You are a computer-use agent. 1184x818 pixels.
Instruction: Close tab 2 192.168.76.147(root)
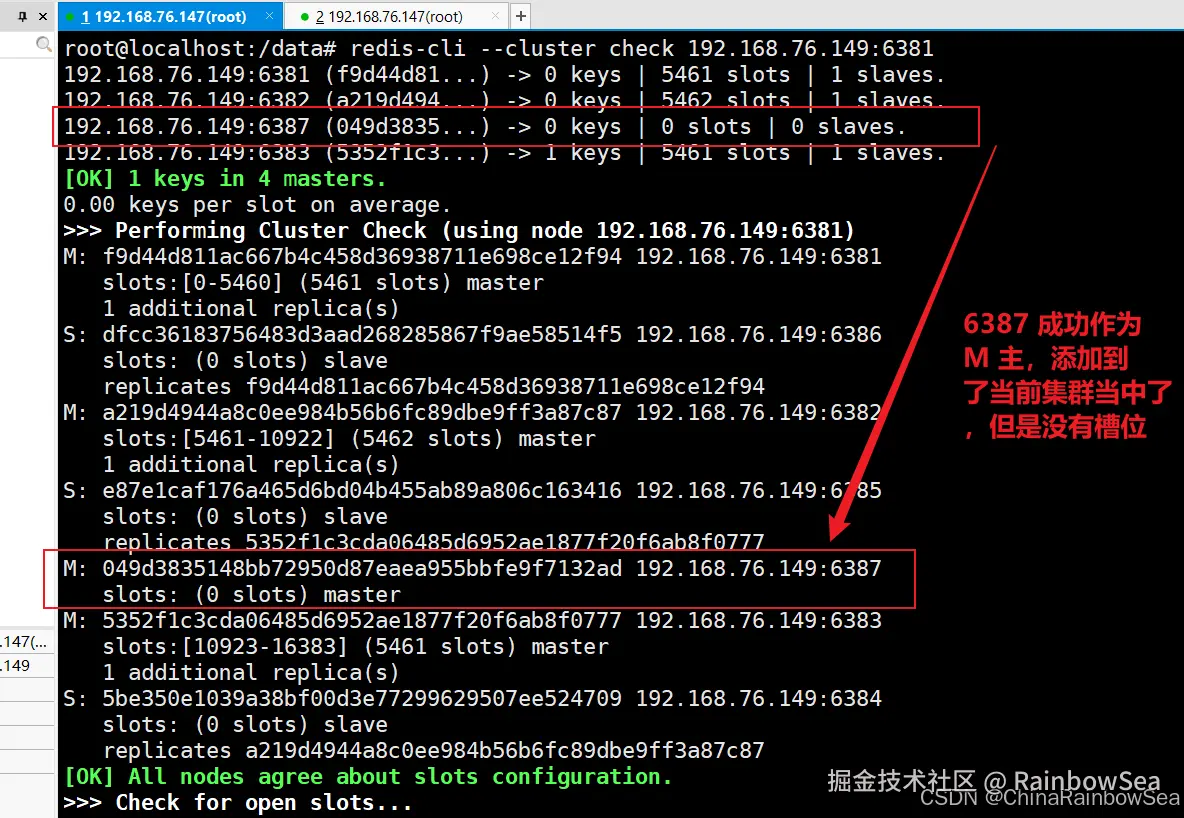495,16
